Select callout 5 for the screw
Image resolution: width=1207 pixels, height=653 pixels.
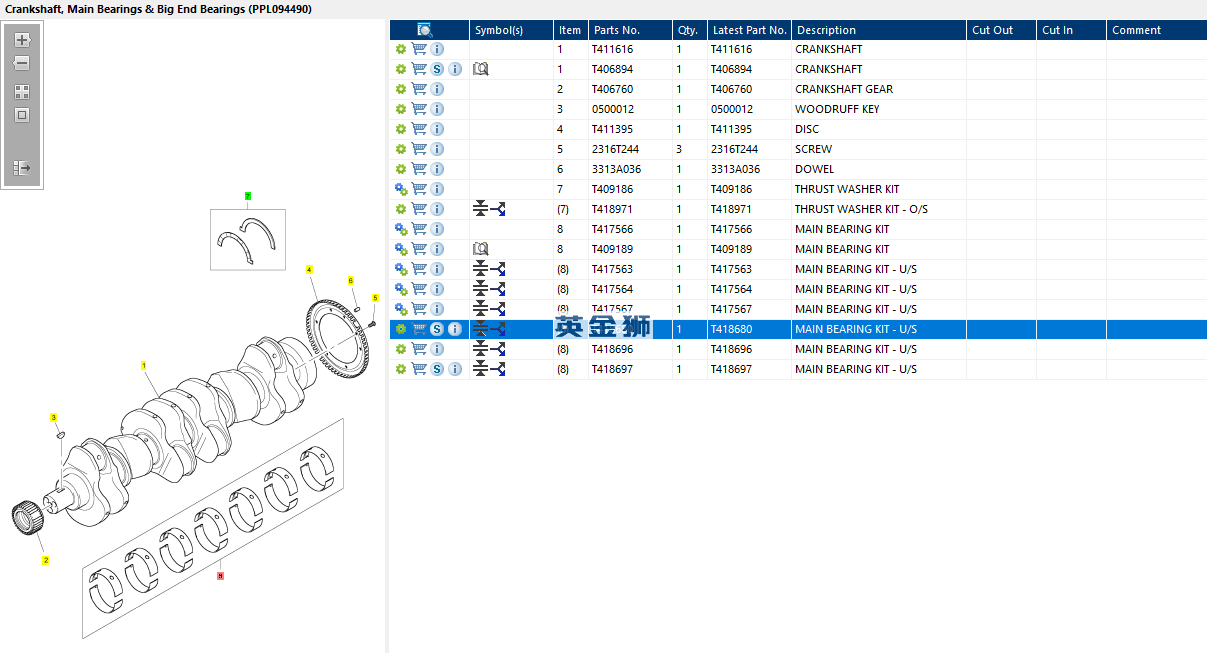point(375,297)
